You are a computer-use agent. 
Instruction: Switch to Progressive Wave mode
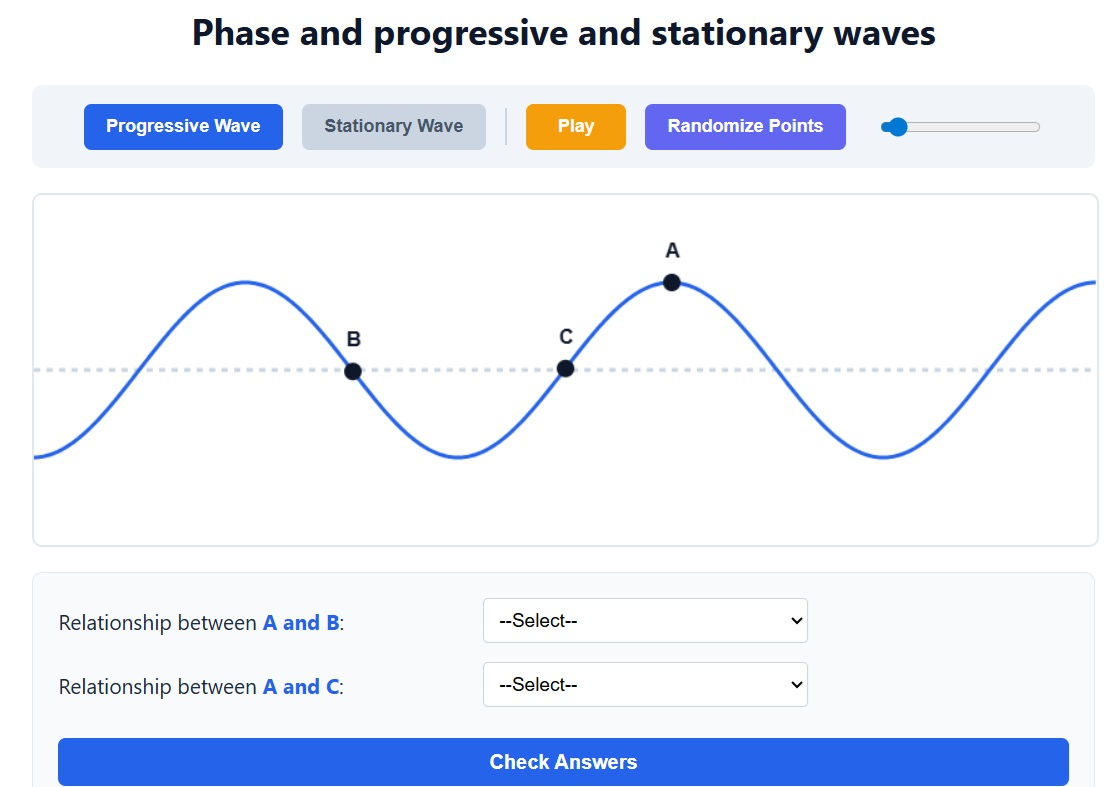coord(183,127)
